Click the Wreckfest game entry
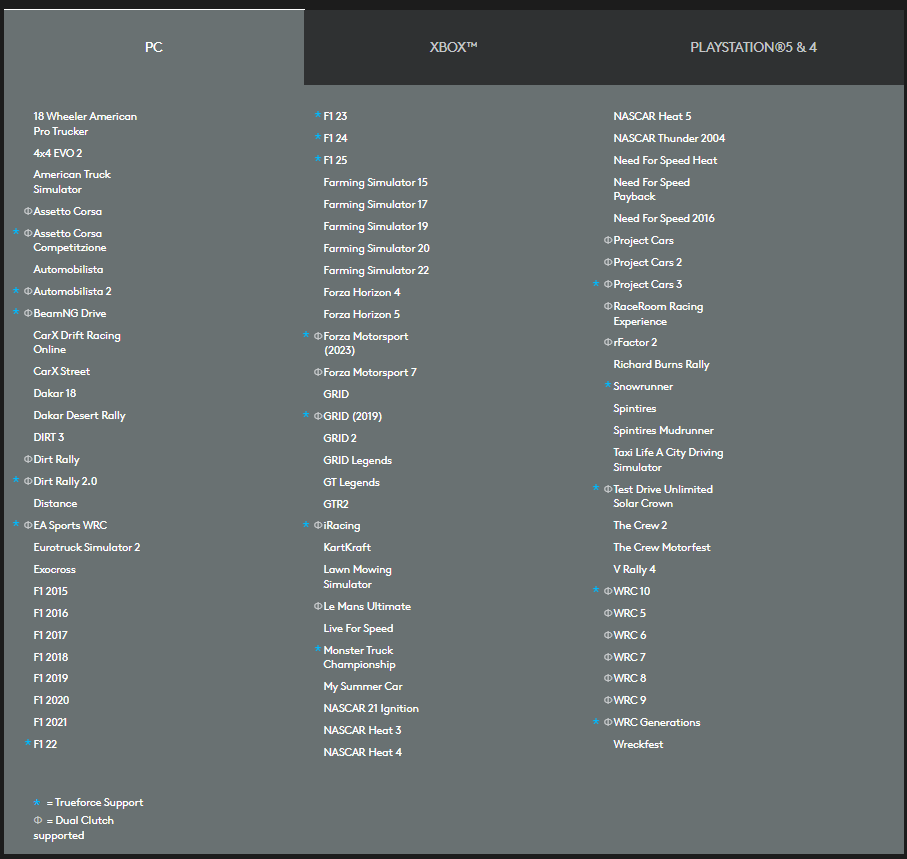 click(x=638, y=744)
